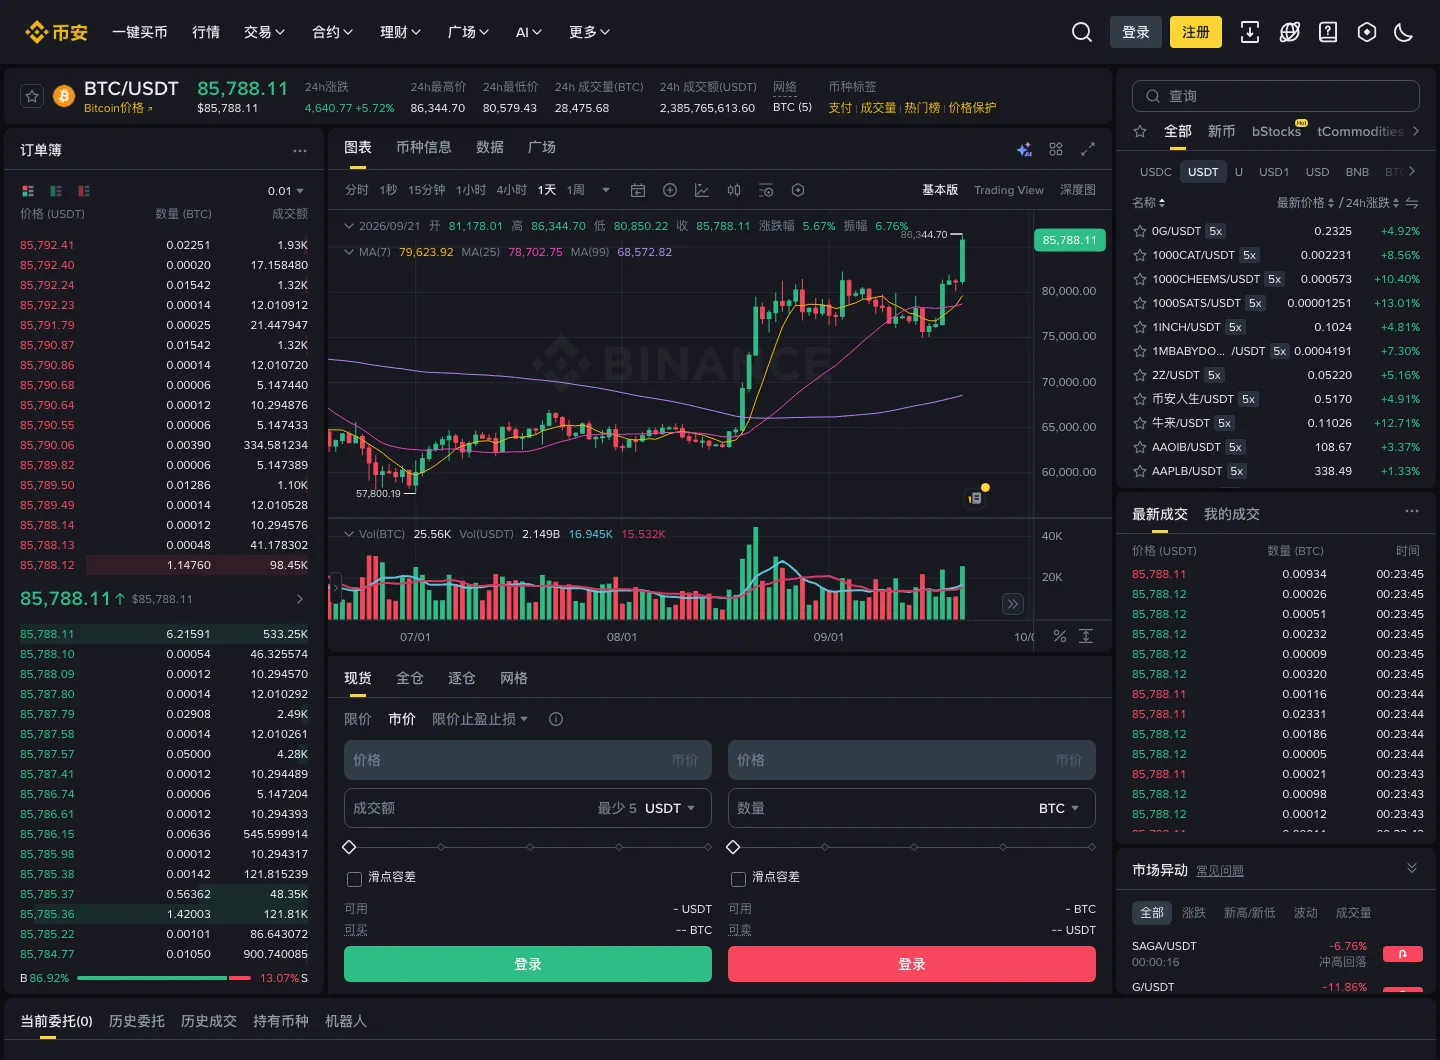This screenshot has height=1060, width=1440.
Task: Open the USDT unit dropdown in 成交额 field
Action: [670, 808]
